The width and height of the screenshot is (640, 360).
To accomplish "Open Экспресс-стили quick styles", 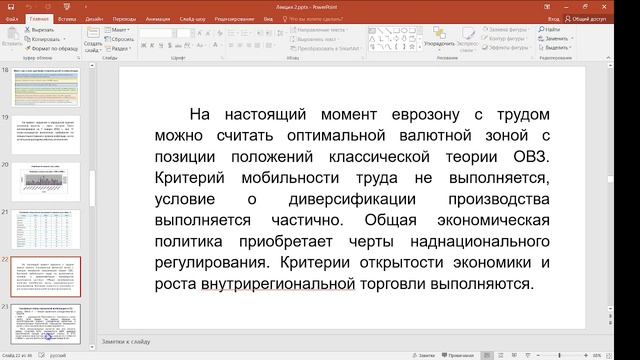I will tap(467, 40).
